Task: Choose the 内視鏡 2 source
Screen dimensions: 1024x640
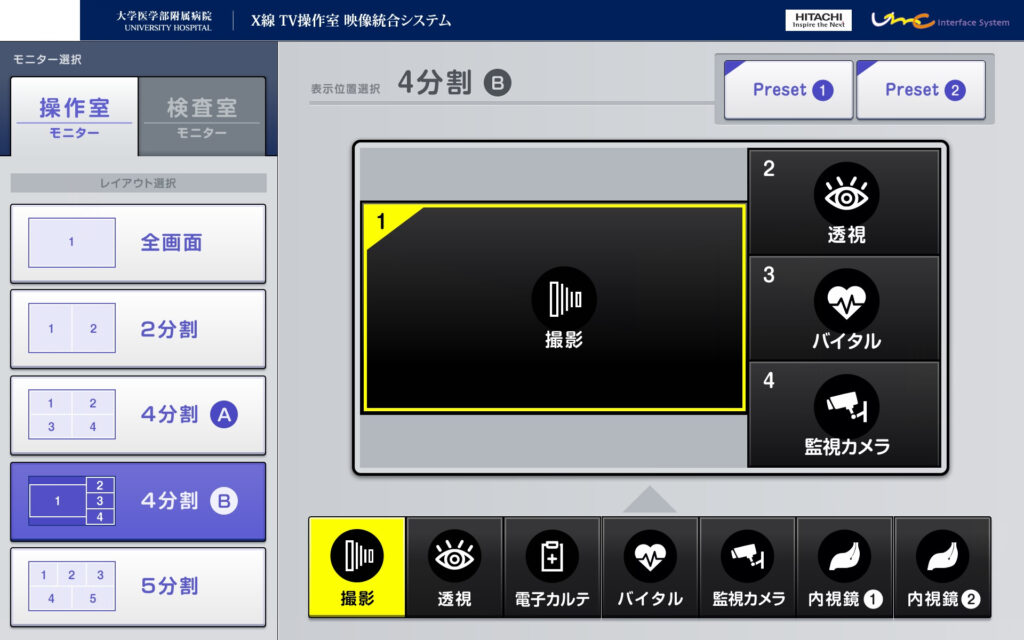Action: tap(942, 566)
